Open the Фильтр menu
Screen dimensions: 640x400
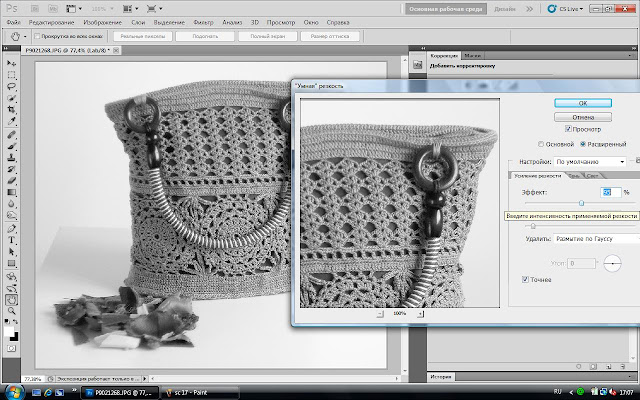click(203, 20)
